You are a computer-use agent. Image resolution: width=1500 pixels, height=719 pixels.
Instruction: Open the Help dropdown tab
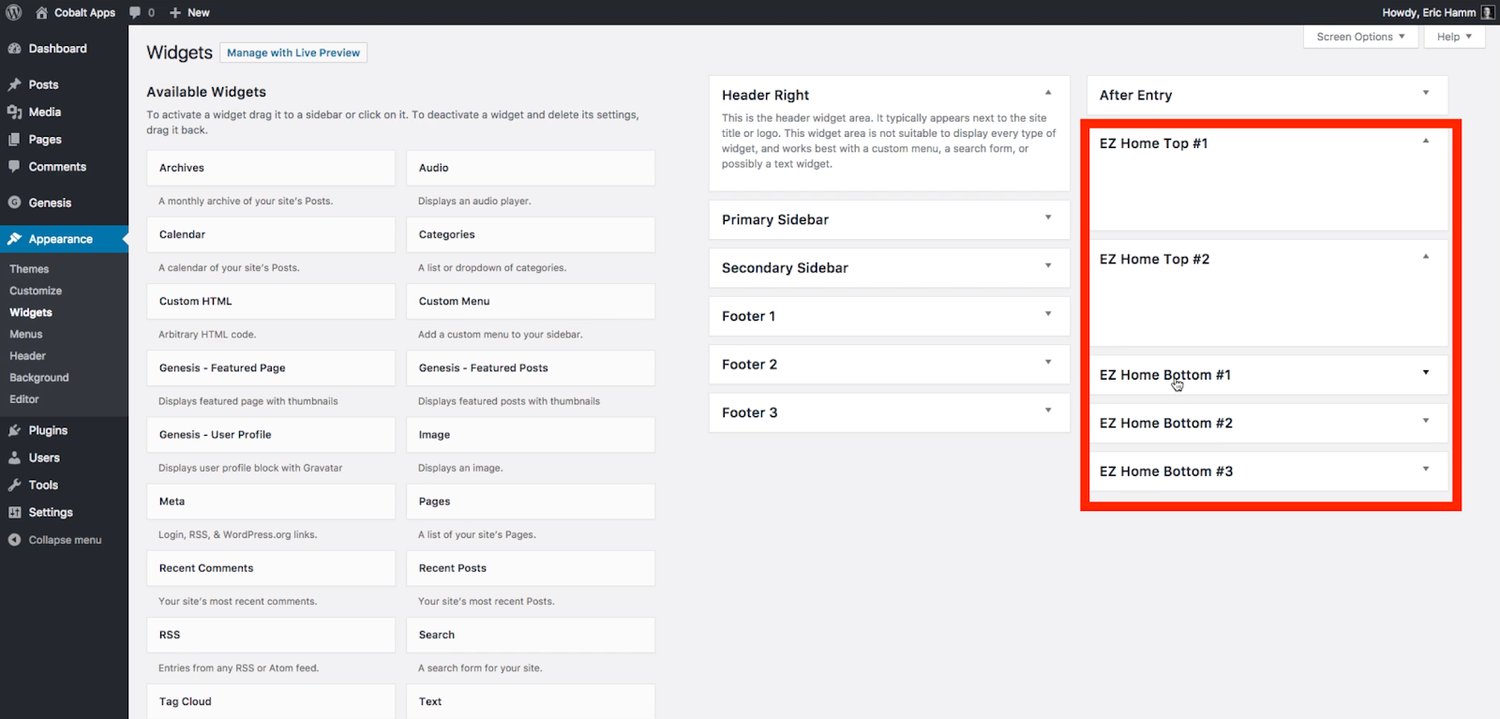(1454, 37)
